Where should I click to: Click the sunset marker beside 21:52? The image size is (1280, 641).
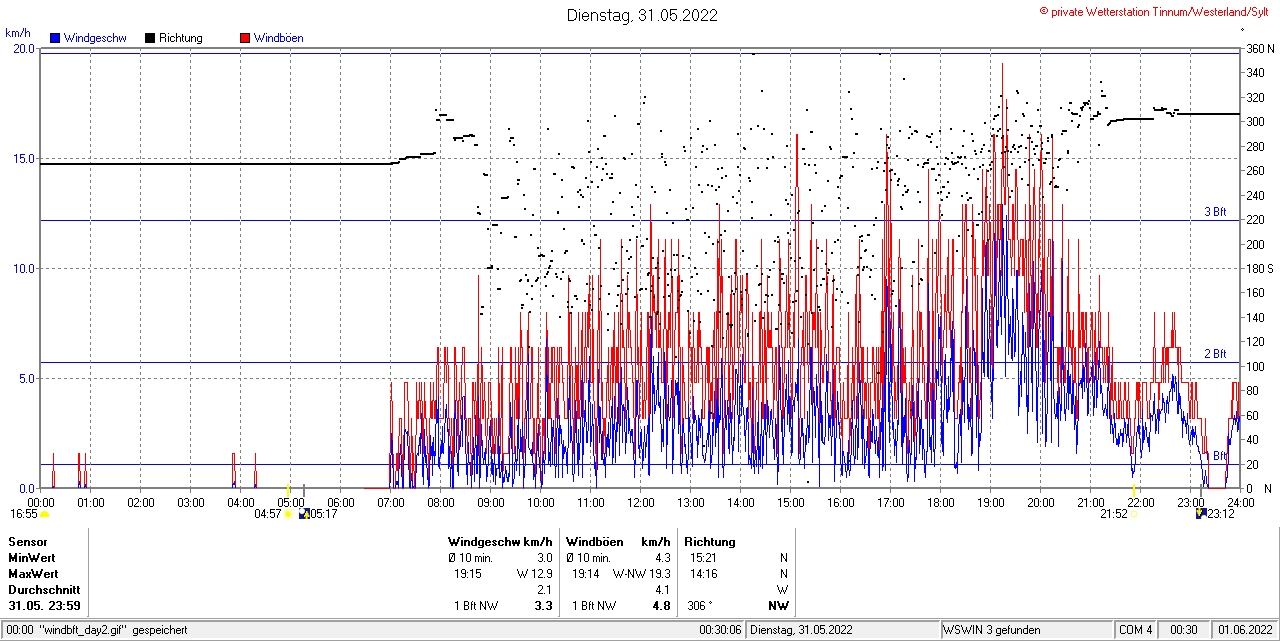click(x=1135, y=514)
